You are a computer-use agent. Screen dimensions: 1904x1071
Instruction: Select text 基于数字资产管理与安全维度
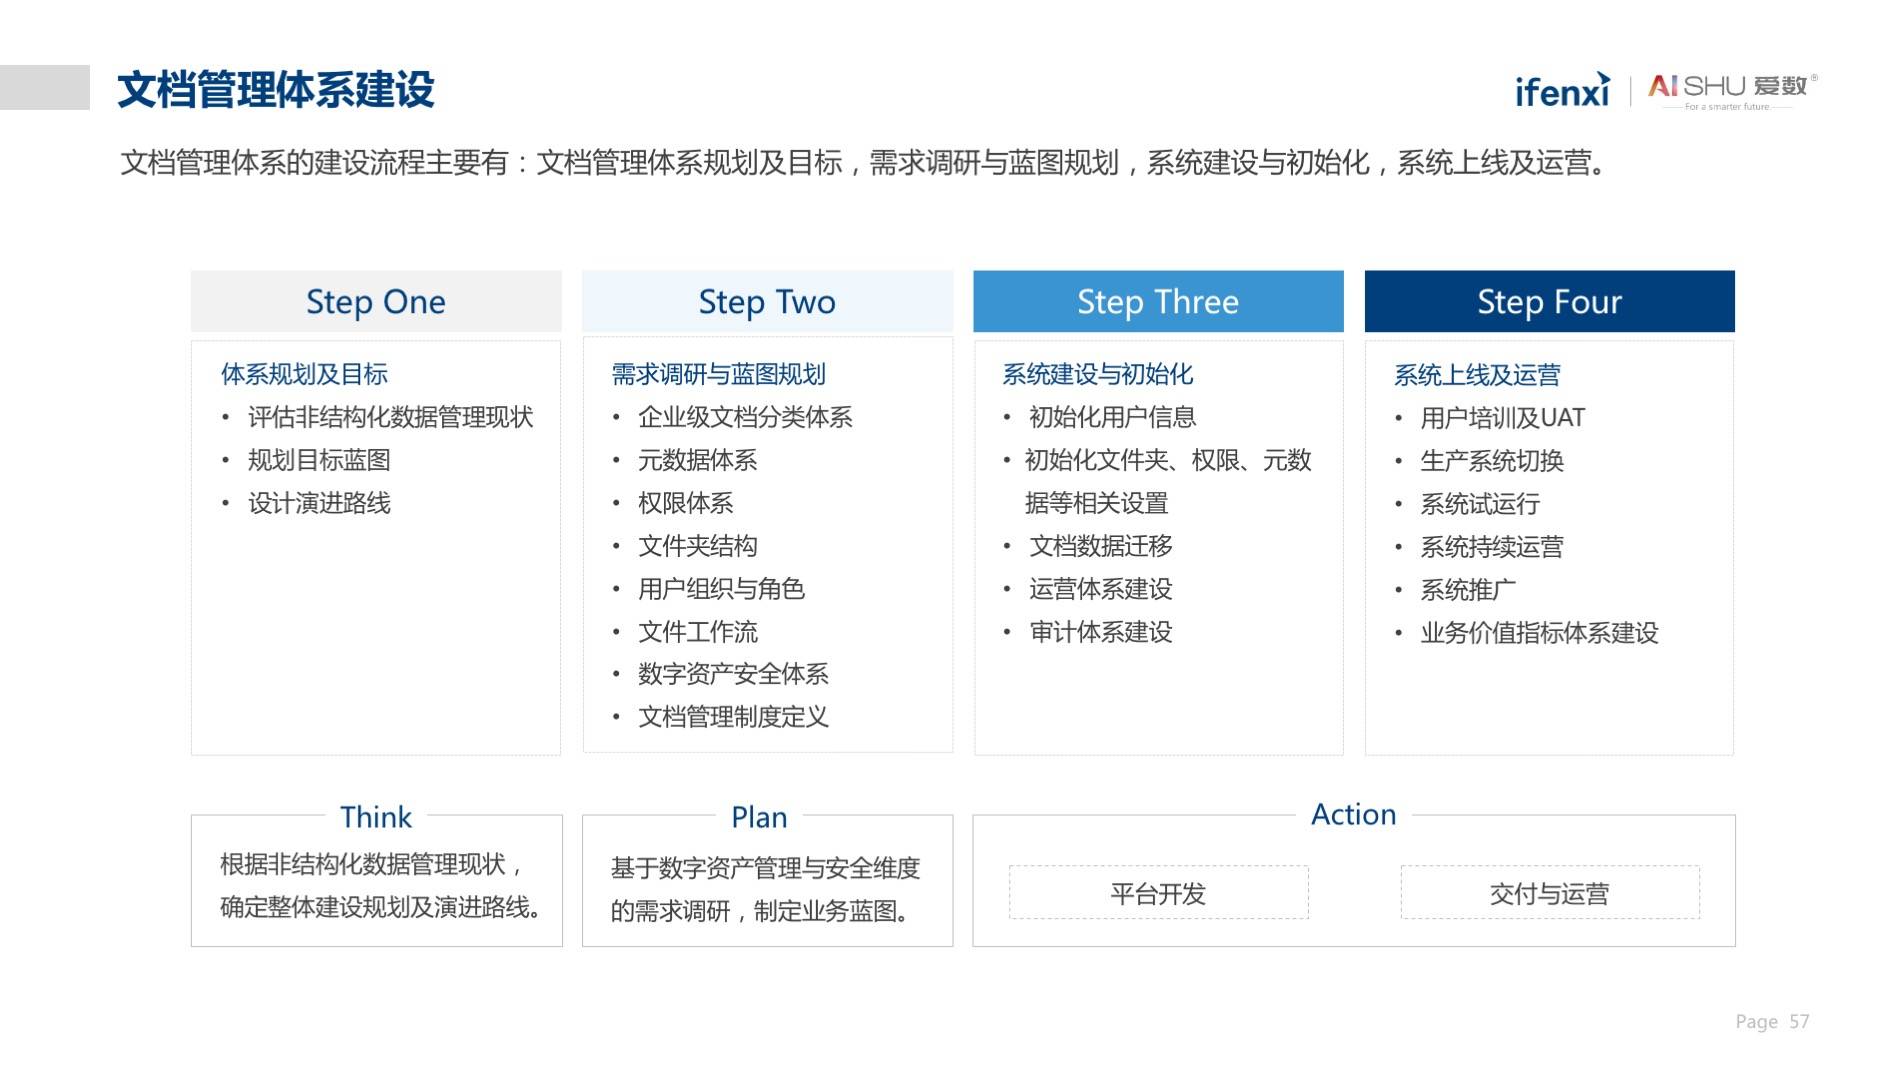pos(765,868)
